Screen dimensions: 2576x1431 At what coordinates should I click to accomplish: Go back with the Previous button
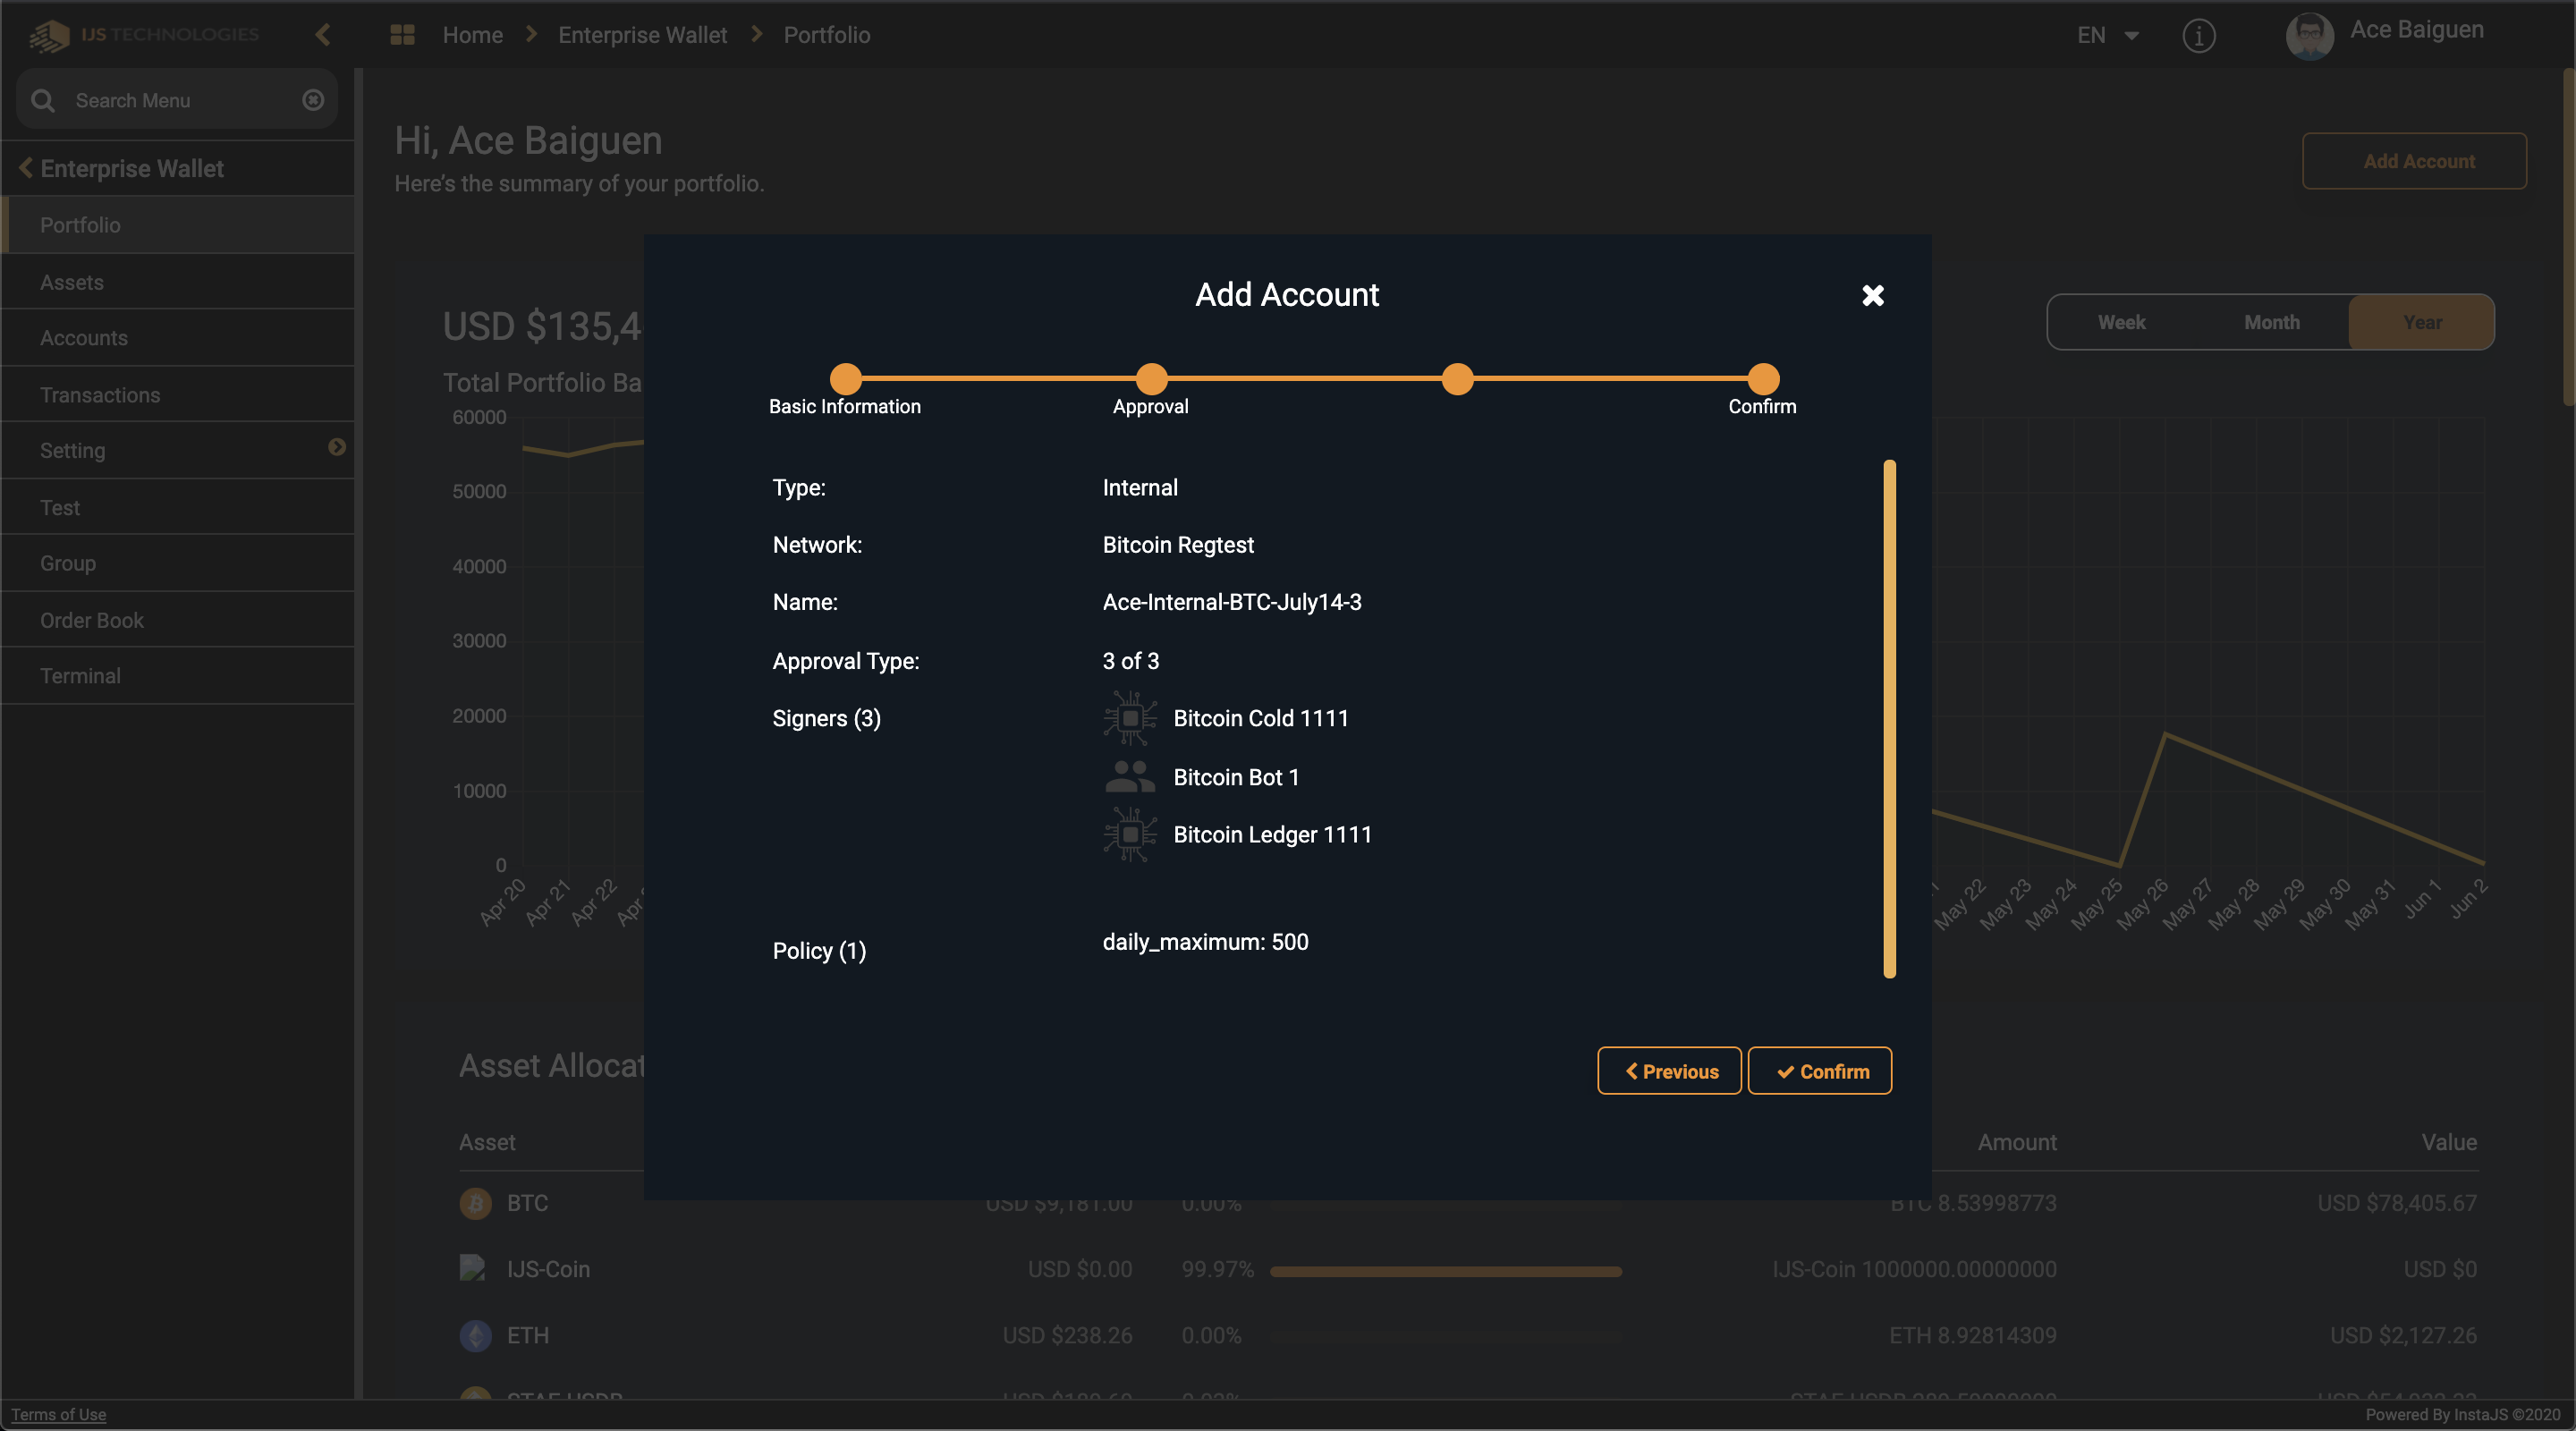1669,1071
